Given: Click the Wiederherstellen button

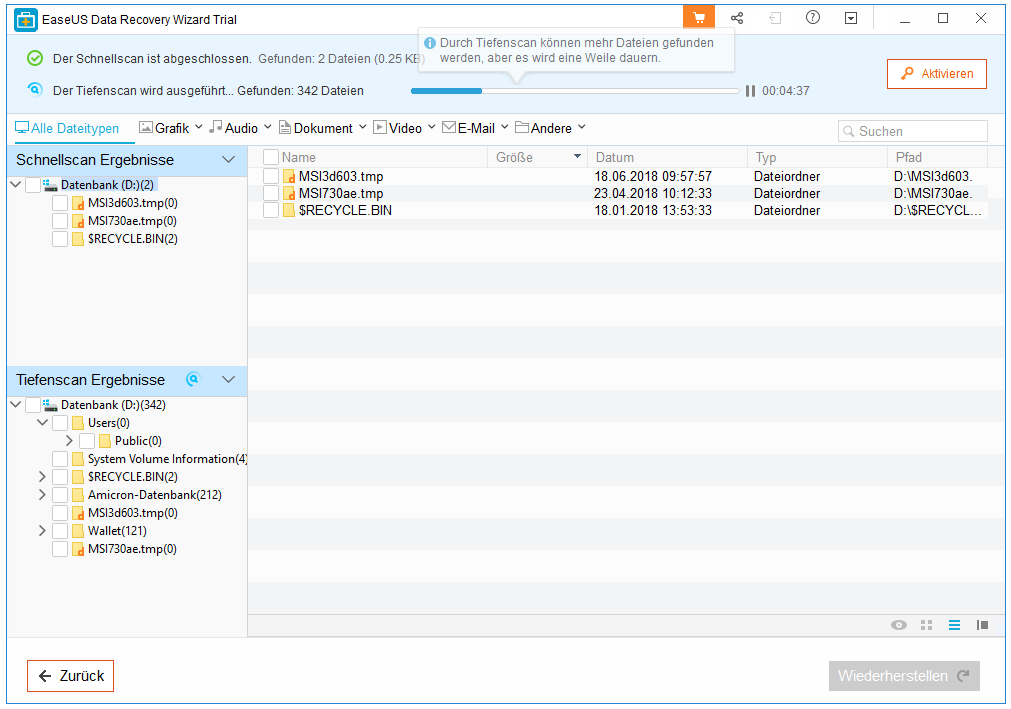Looking at the screenshot, I should coord(904,676).
